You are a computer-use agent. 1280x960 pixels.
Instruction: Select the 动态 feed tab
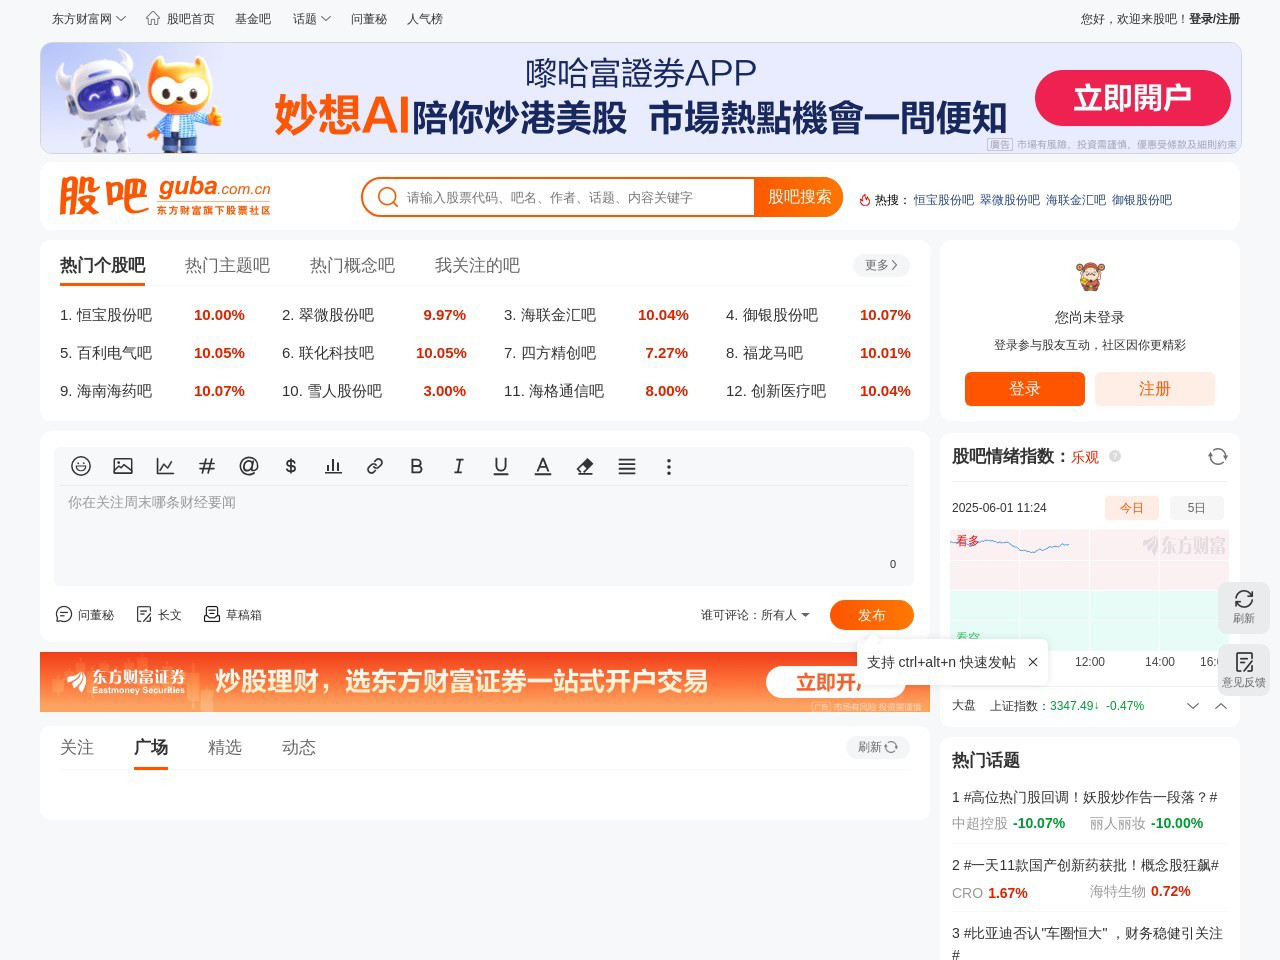tap(299, 747)
